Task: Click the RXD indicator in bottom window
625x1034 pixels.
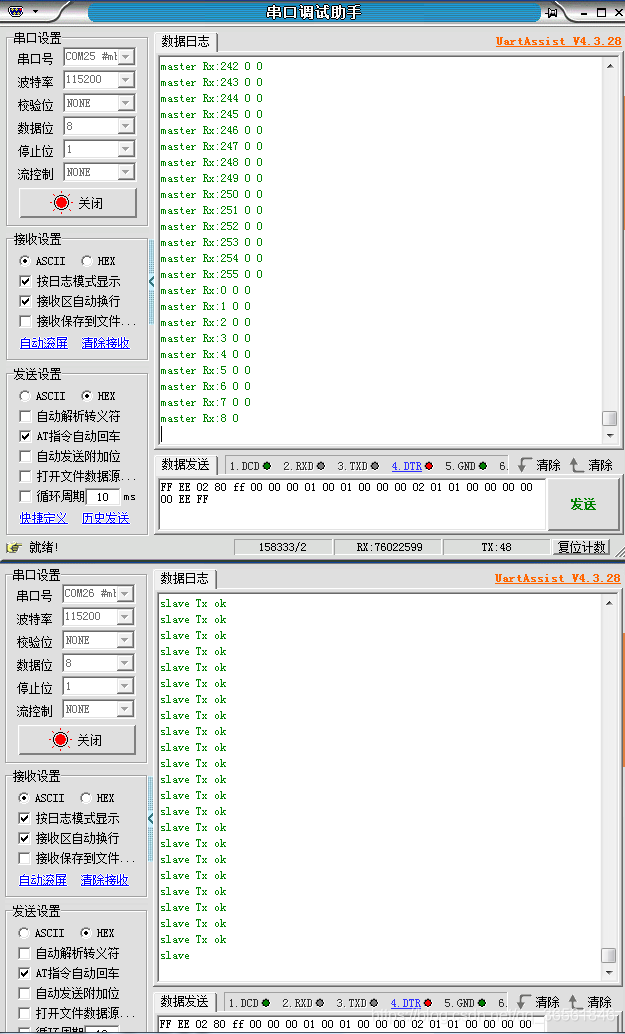Action: (x=320, y=1002)
